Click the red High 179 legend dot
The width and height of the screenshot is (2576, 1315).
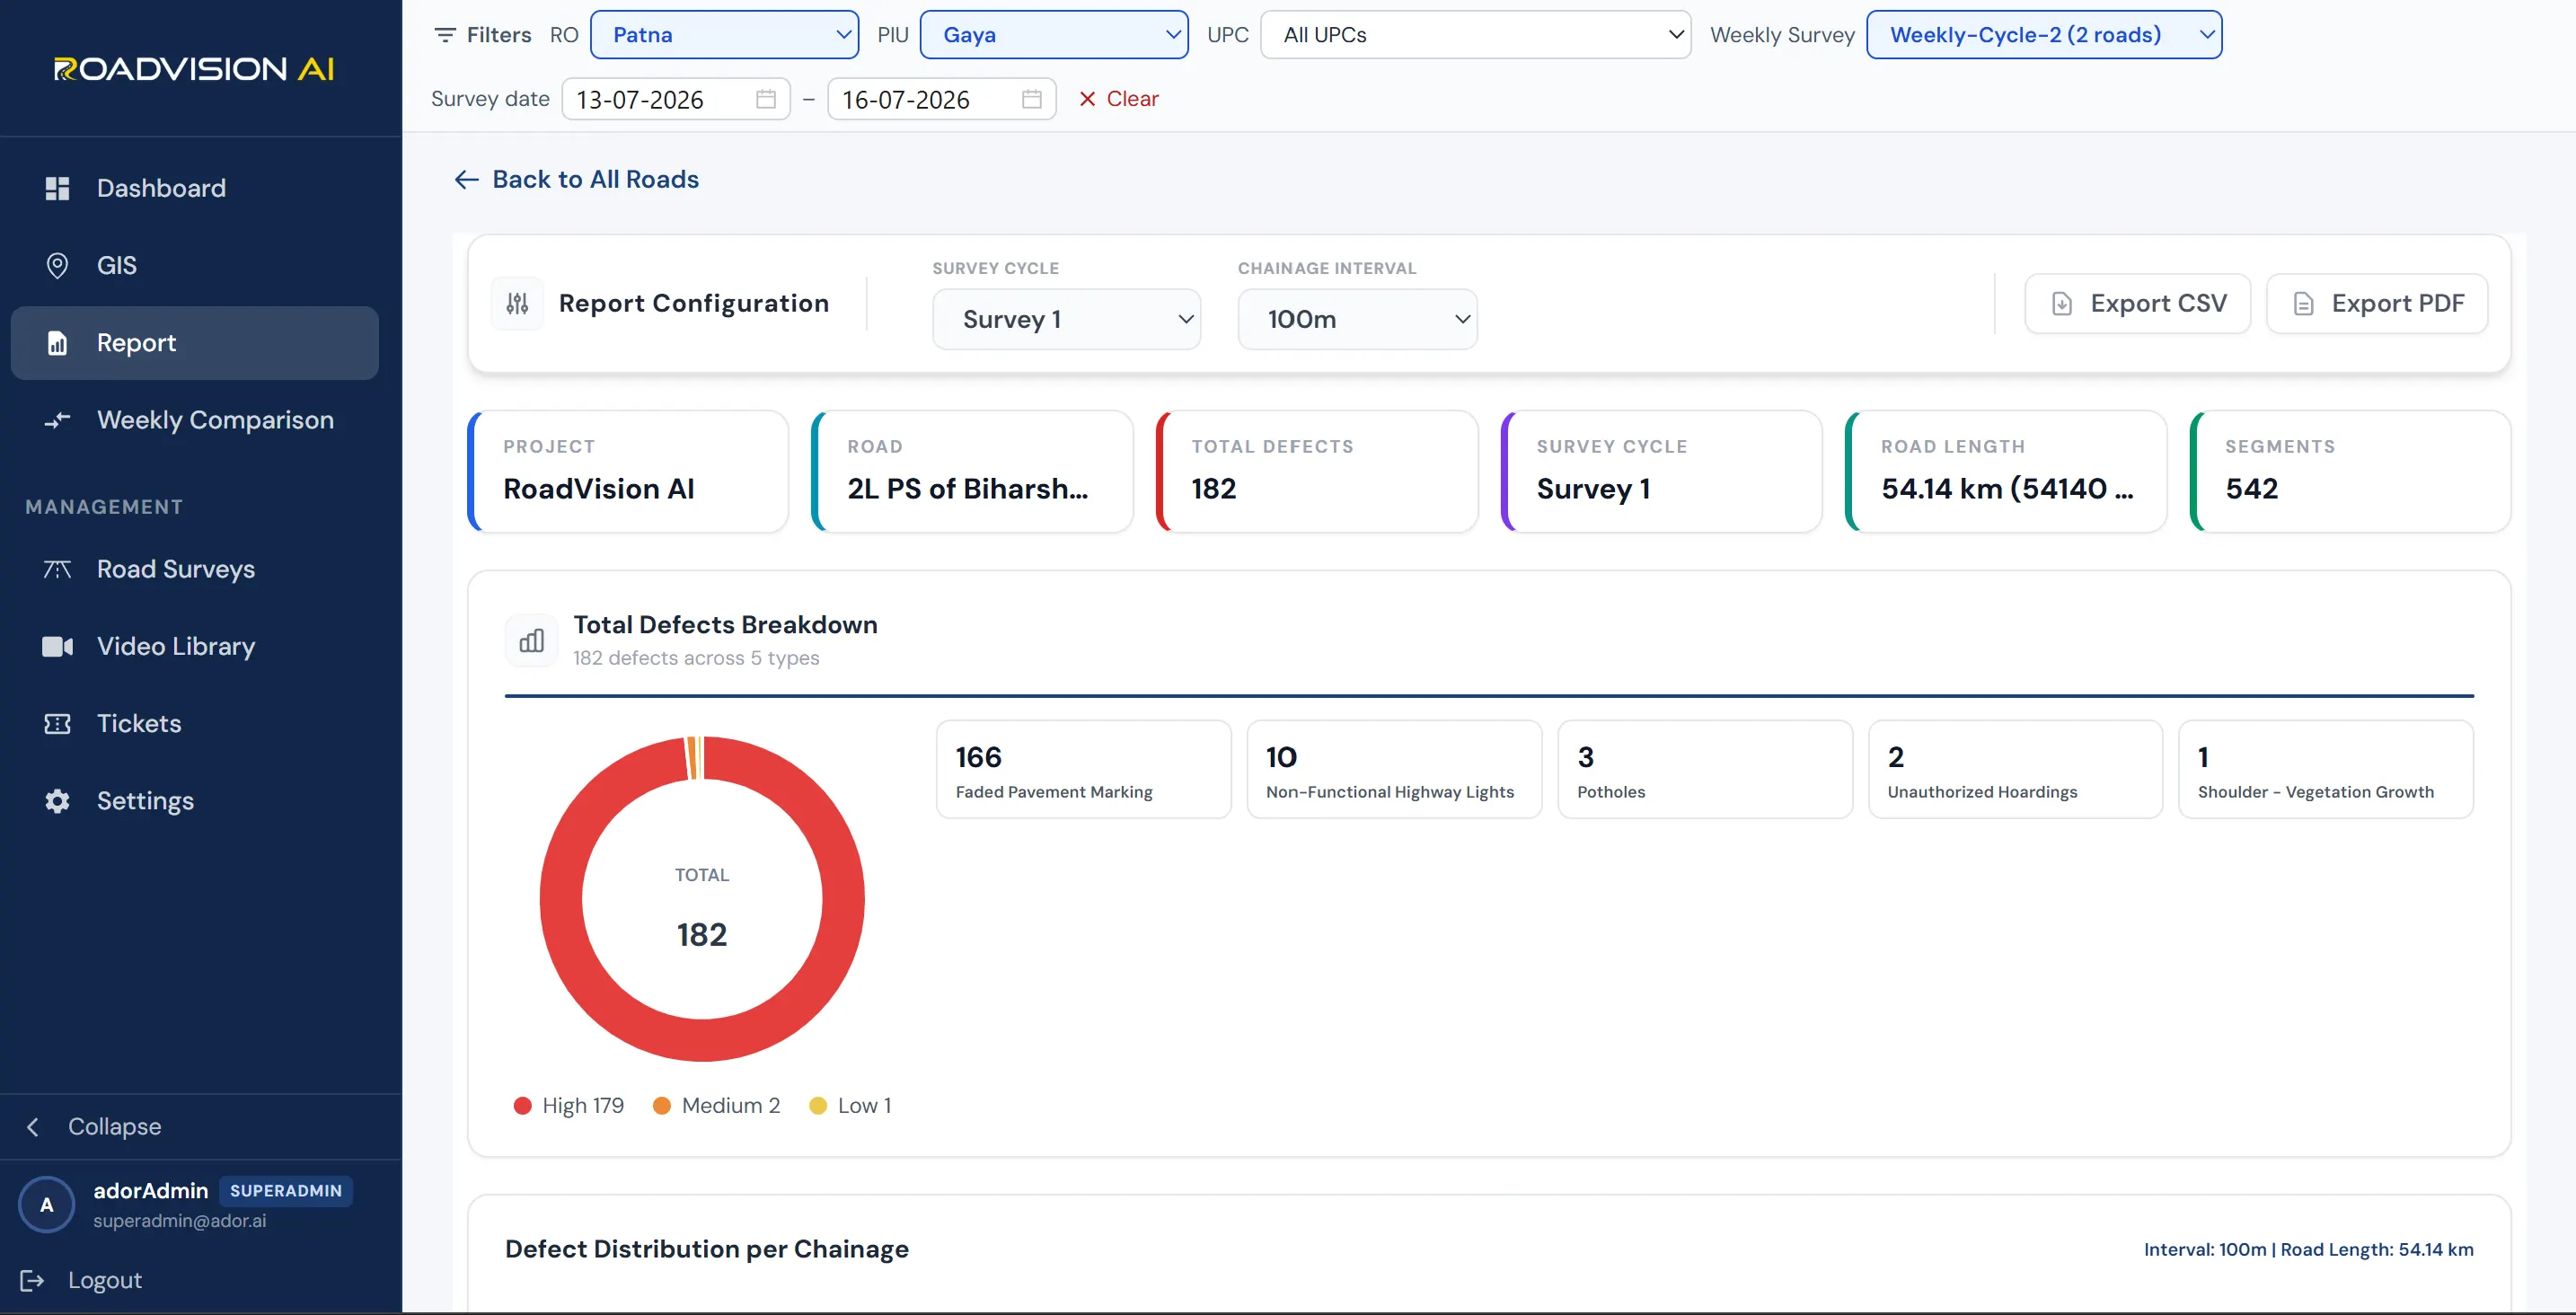[x=522, y=1106]
